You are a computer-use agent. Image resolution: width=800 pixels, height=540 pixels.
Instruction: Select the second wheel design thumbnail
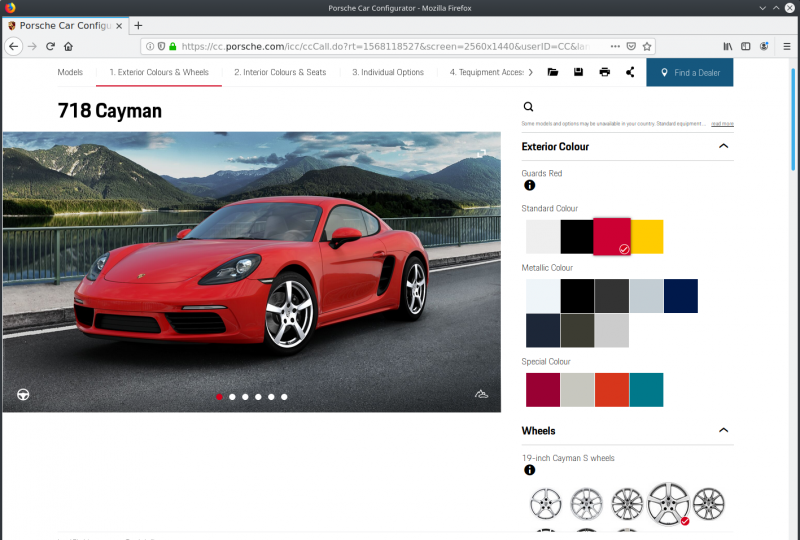(586, 503)
